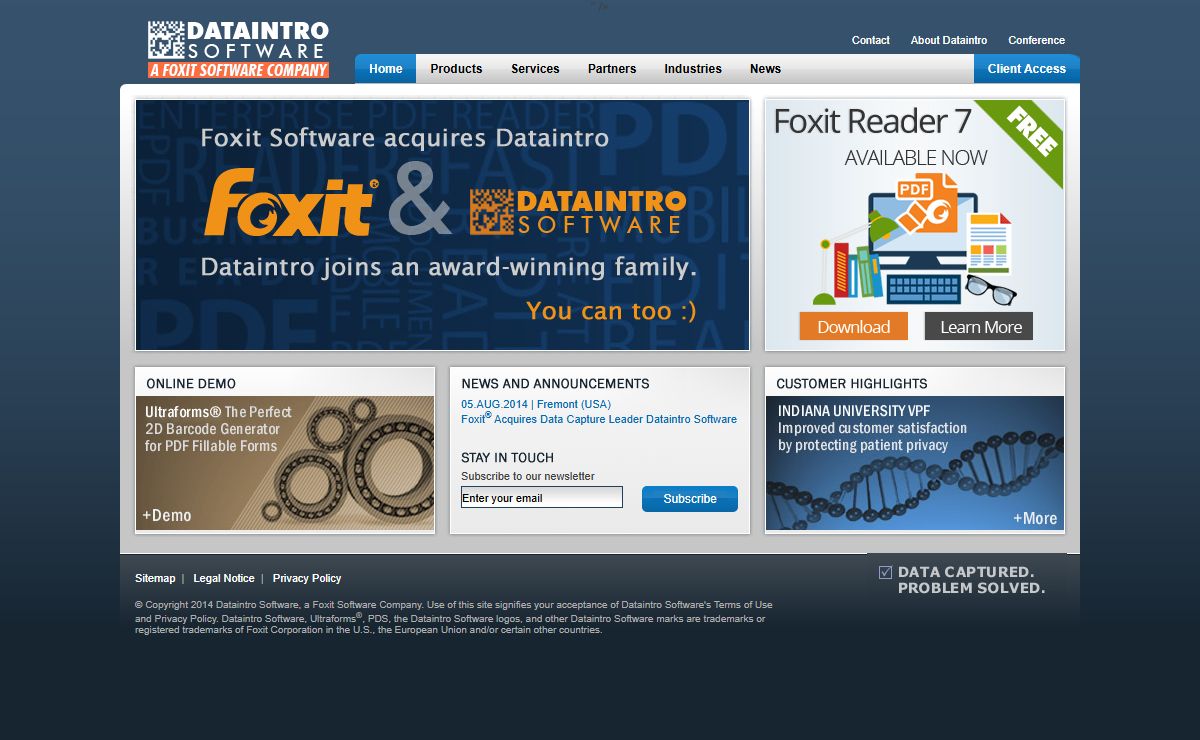Open the News menu item

pyautogui.click(x=765, y=69)
